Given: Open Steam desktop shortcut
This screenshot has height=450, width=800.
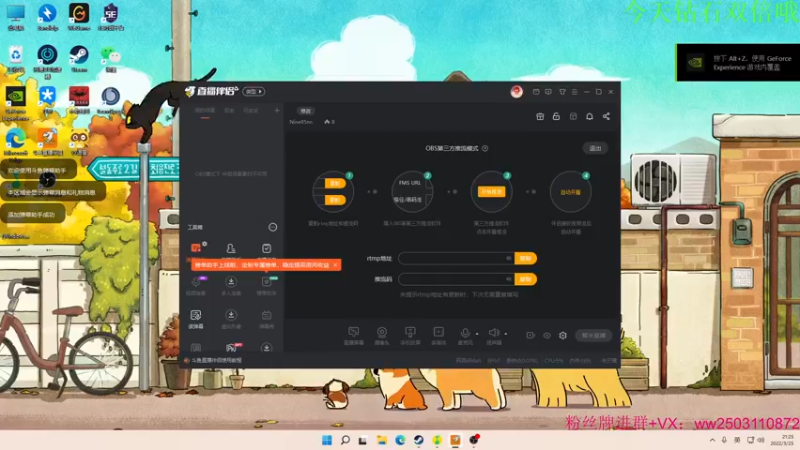Looking at the screenshot, I should click(79, 57).
